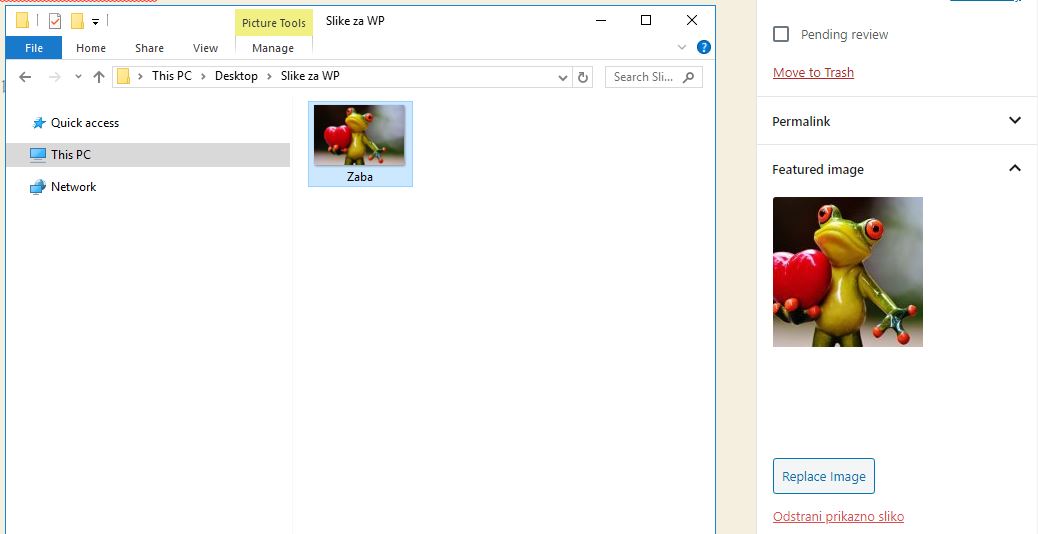Go back using the Back arrow
The width and height of the screenshot is (1038, 534).
click(26, 77)
